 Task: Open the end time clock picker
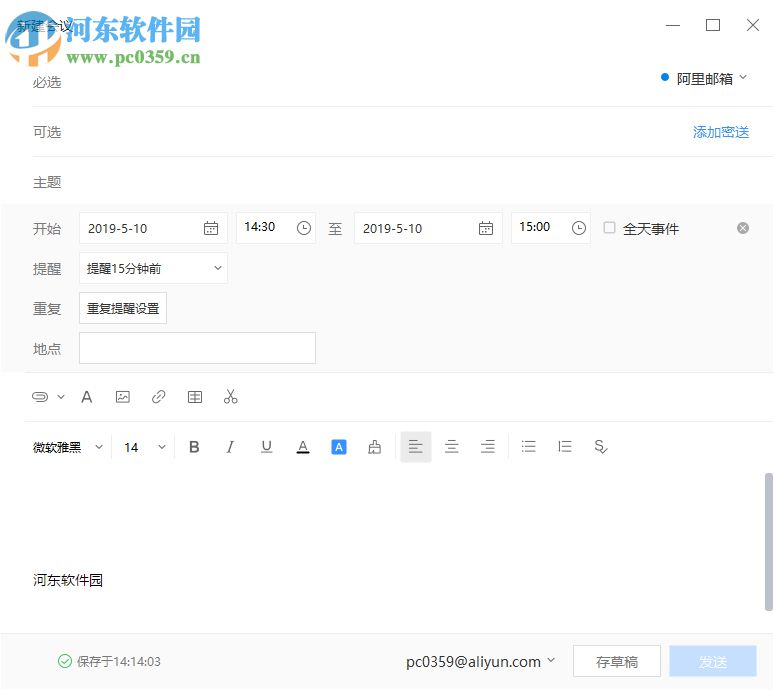tap(579, 228)
